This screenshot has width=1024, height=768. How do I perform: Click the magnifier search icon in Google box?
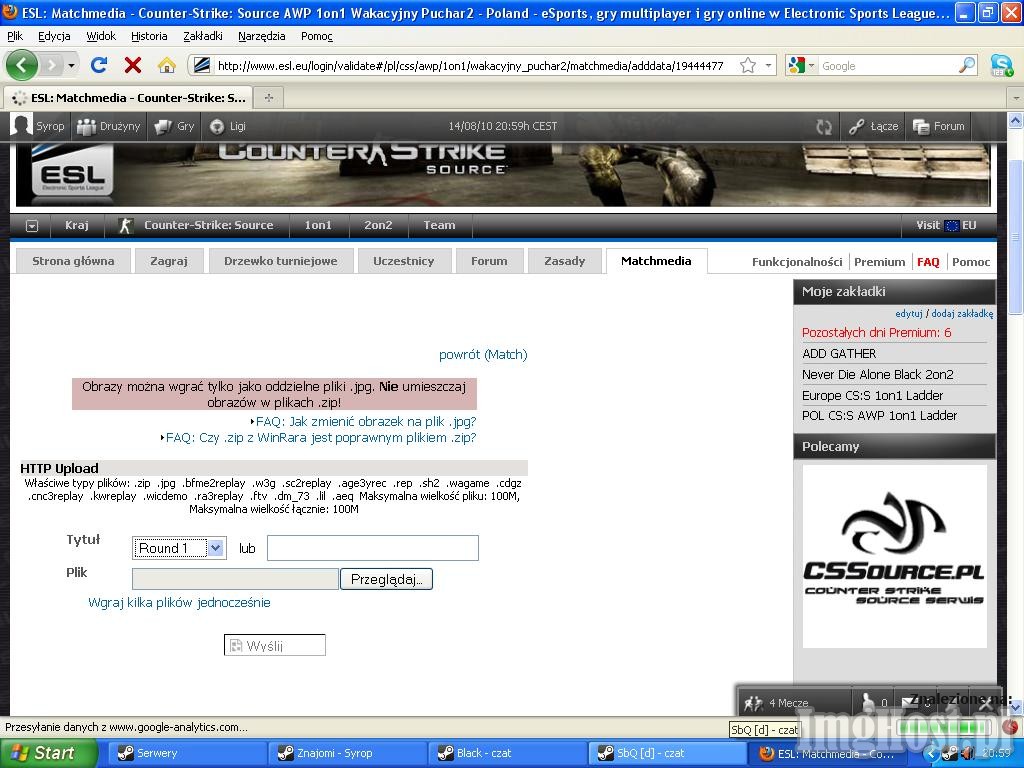point(967,65)
